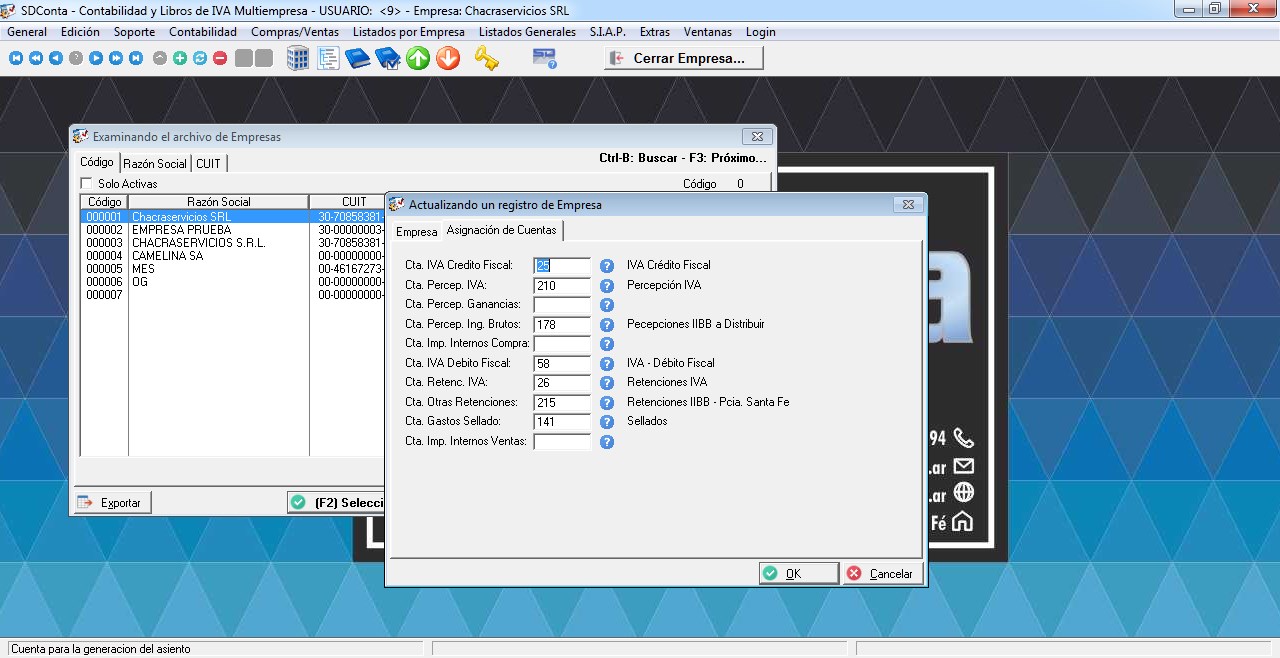Open the Compras/Ventas menu
This screenshot has width=1280, height=658.
pyautogui.click(x=294, y=32)
